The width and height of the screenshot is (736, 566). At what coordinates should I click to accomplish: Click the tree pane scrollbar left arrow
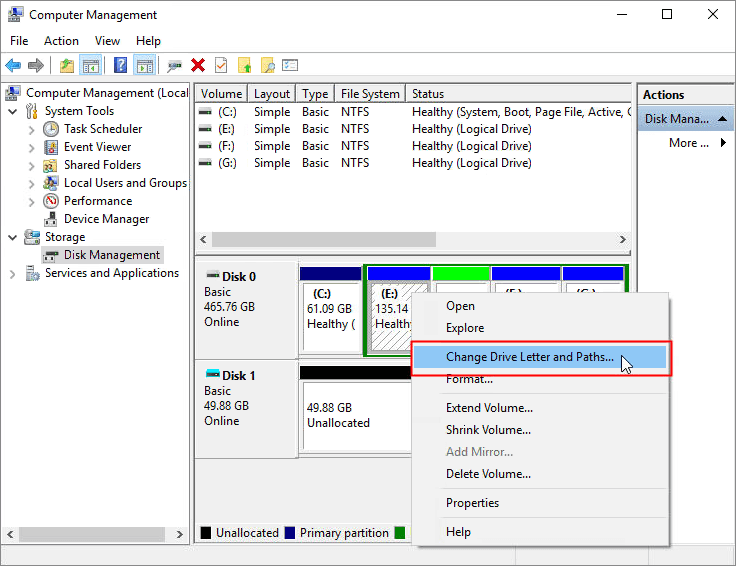point(10,534)
